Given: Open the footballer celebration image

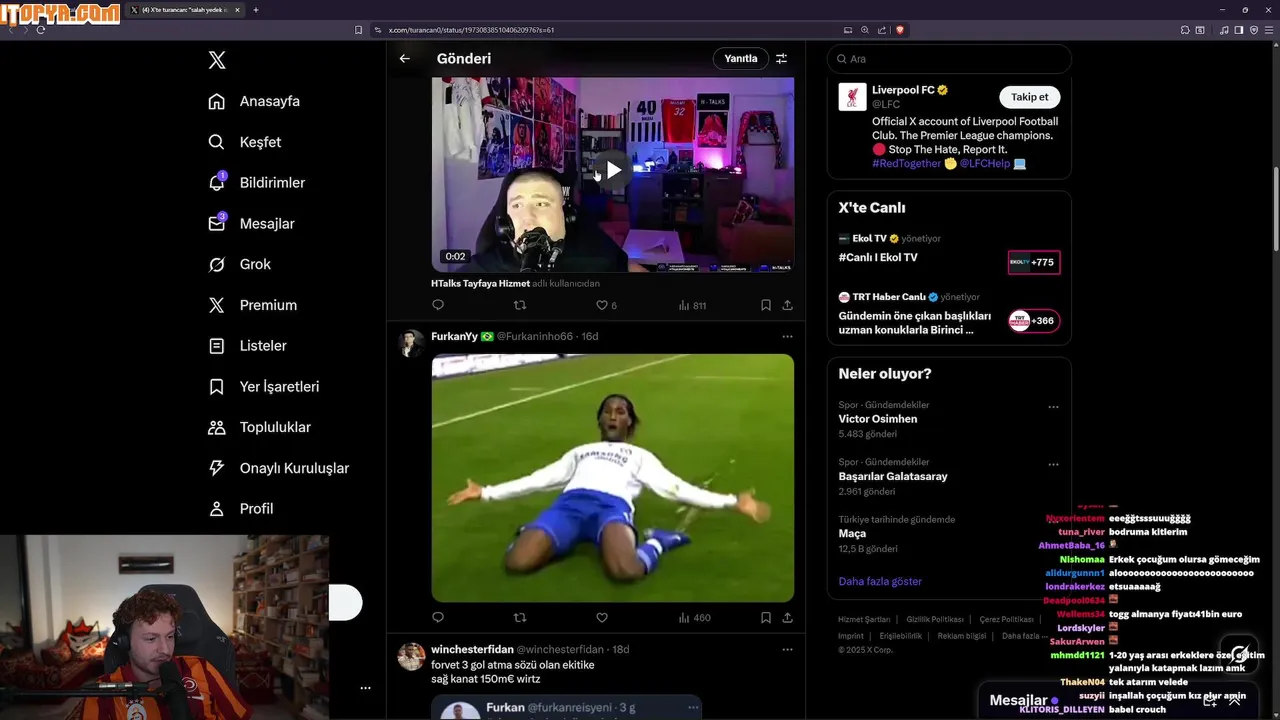Looking at the screenshot, I should [x=613, y=478].
